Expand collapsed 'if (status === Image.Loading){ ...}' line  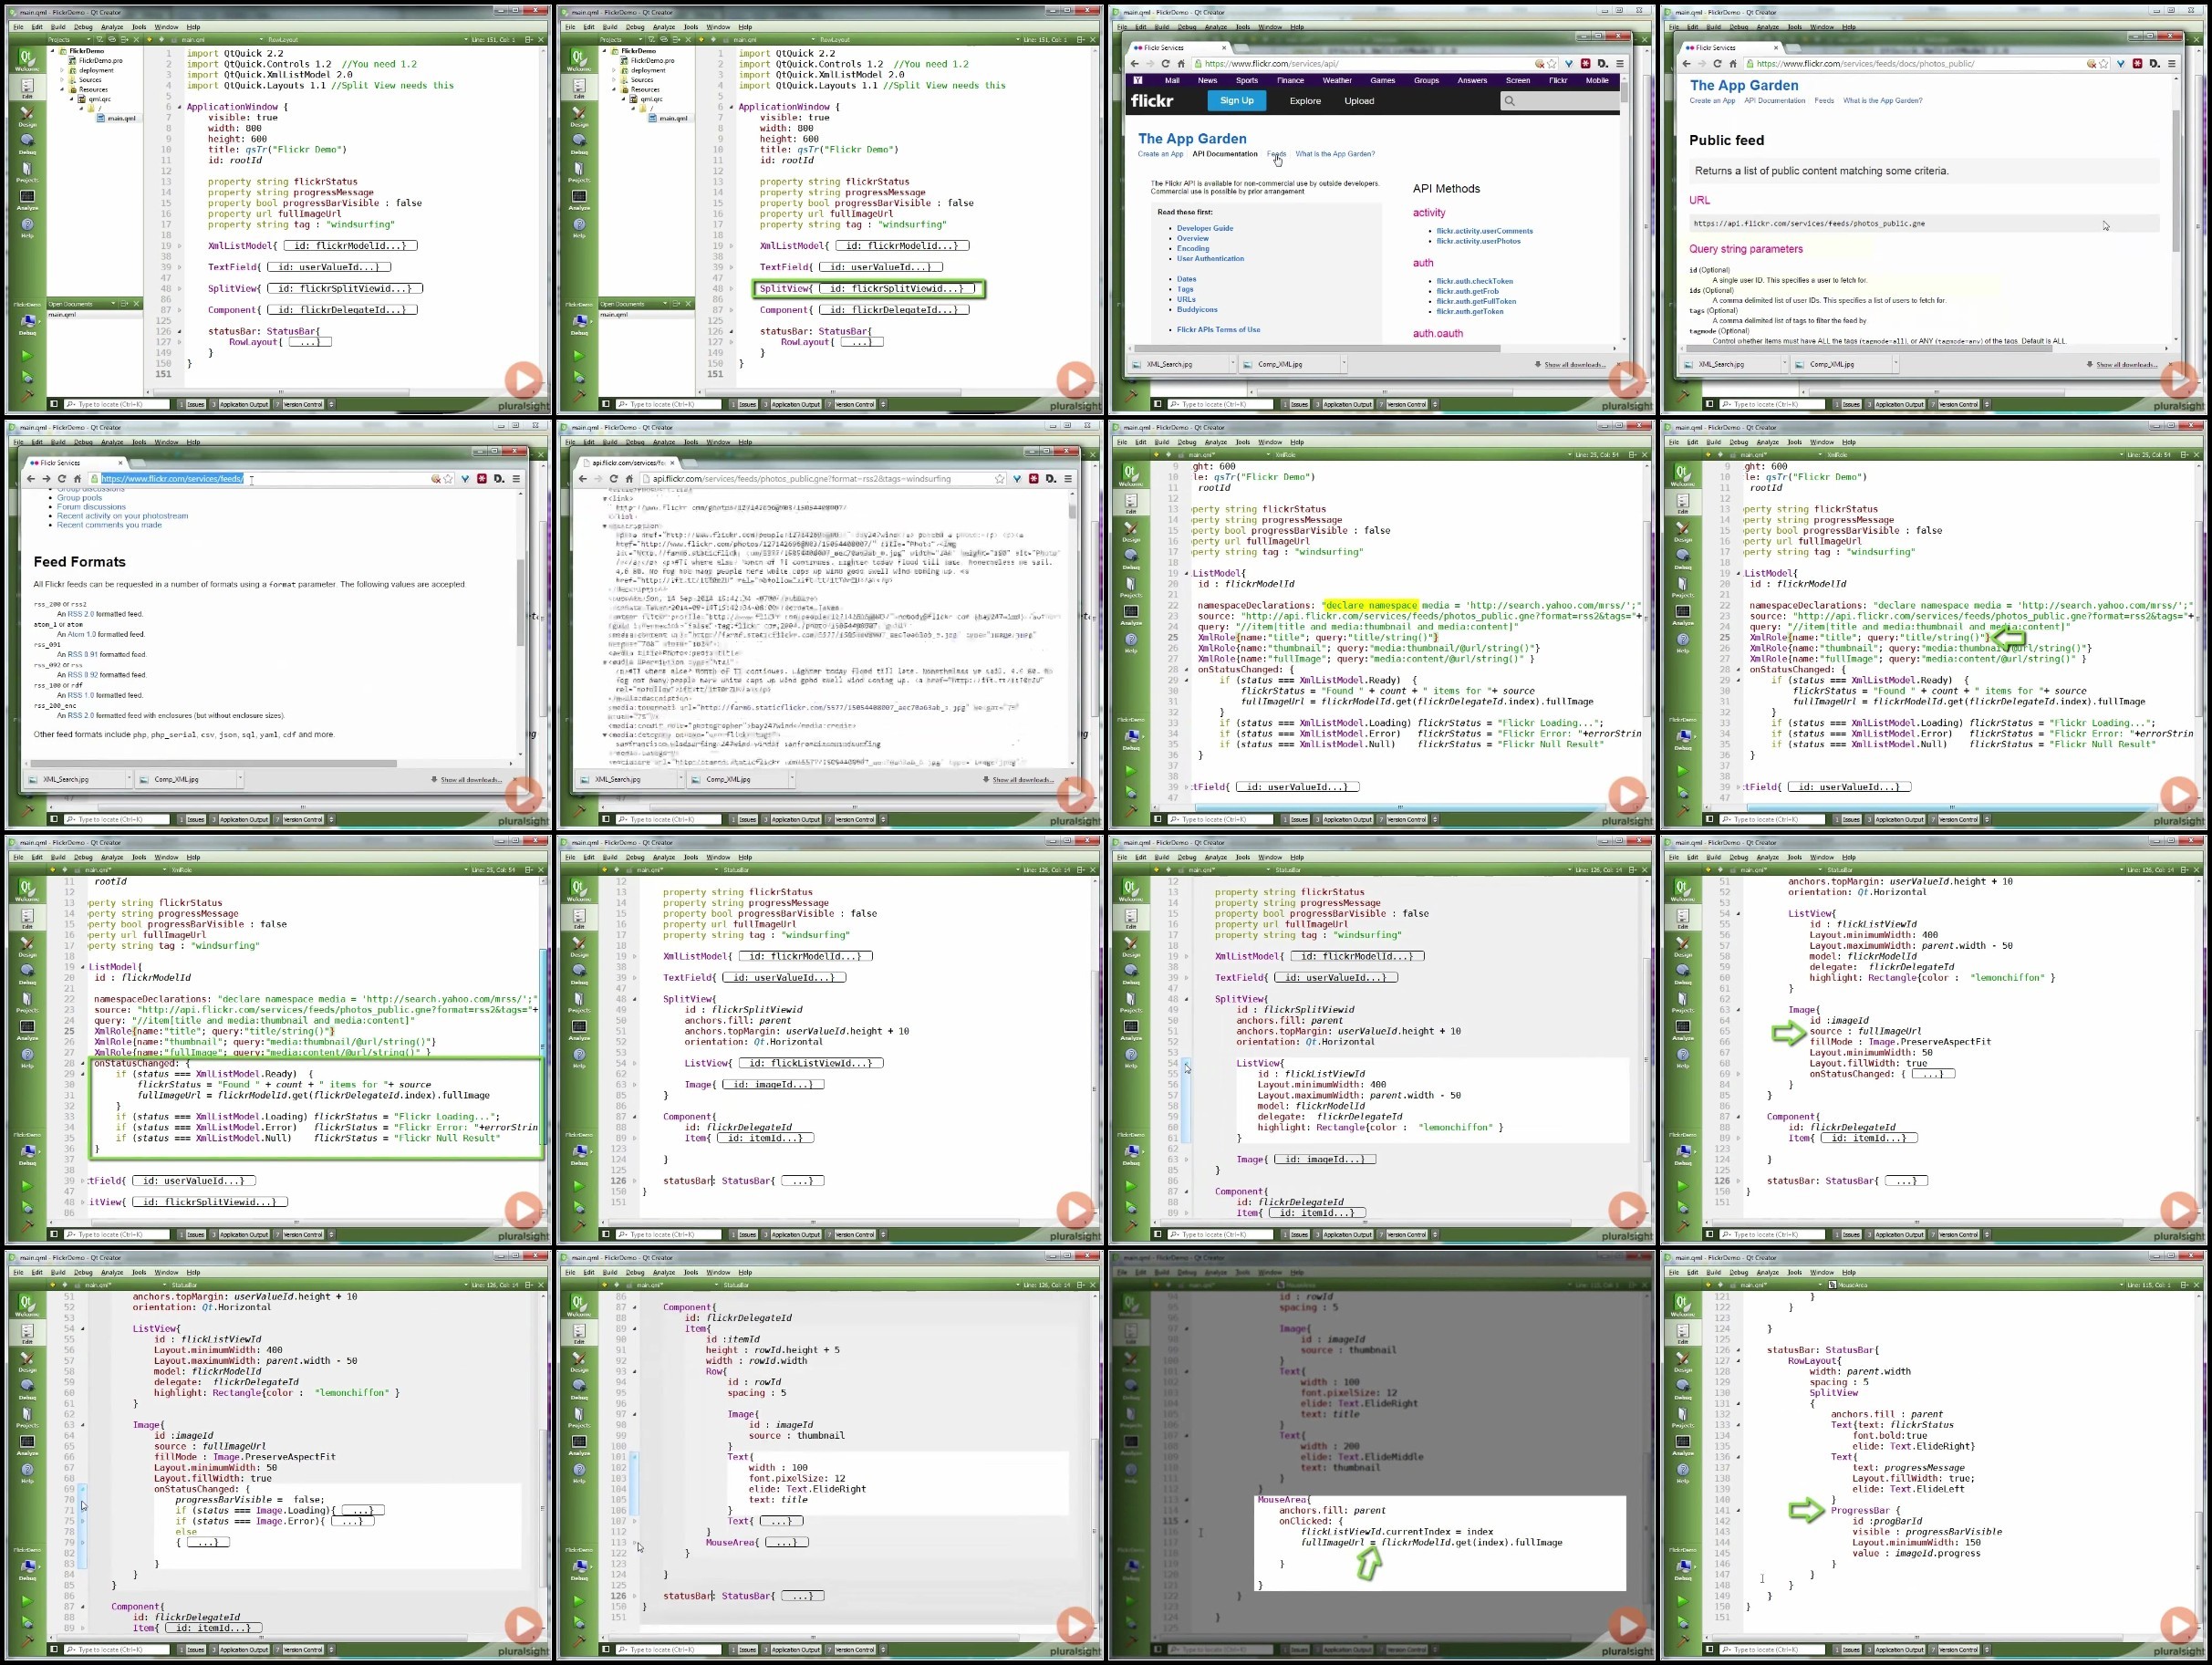(x=363, y=1510)
